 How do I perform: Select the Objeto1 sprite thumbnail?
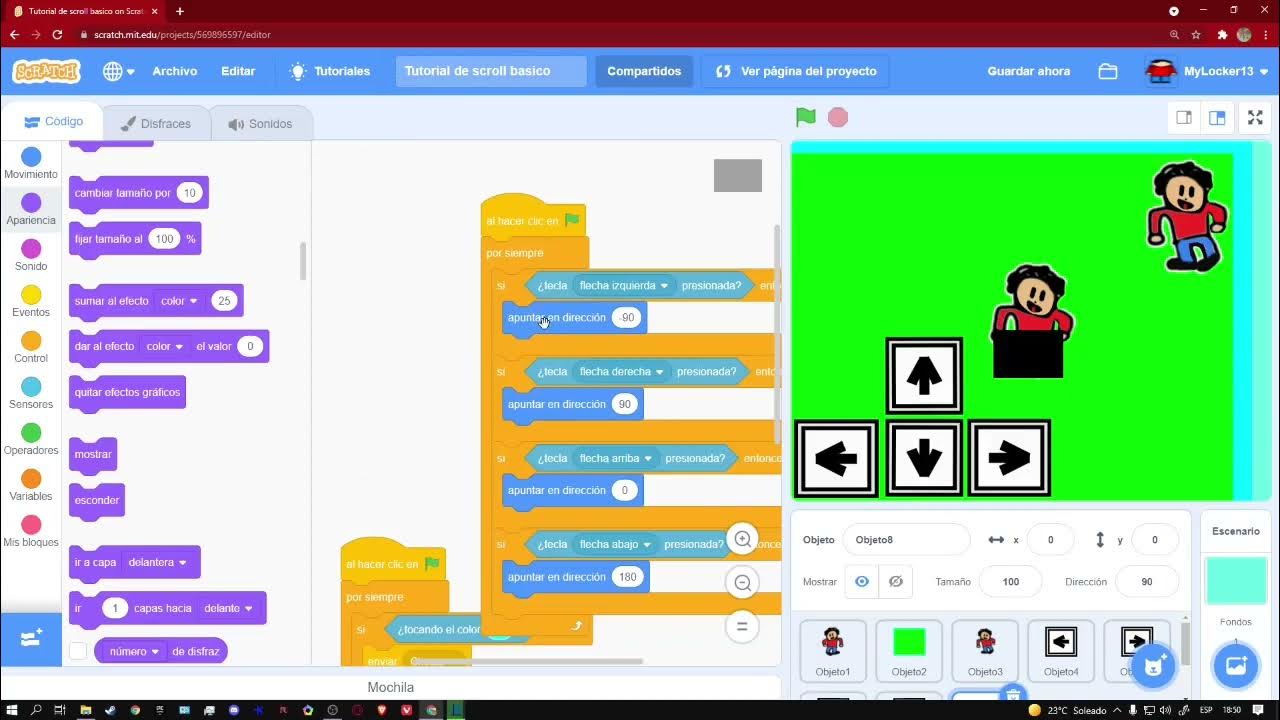click(x=833, y=650)
